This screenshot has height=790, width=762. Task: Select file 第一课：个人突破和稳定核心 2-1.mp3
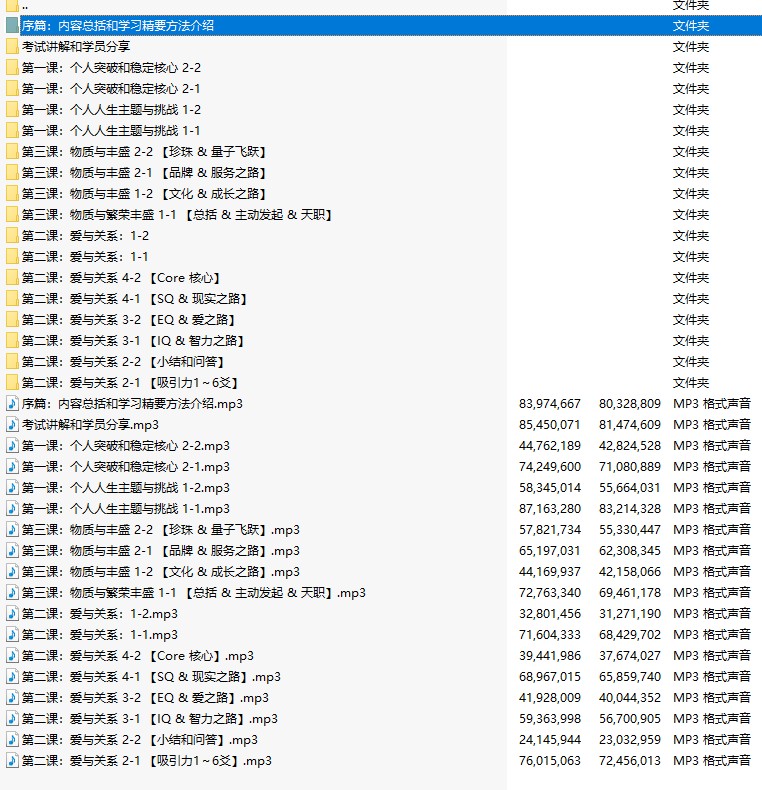(126, 467)
